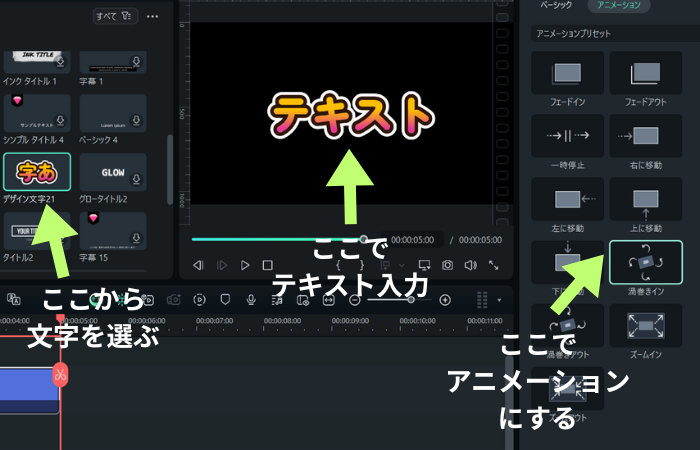700x450 pixels.
Task: Click the timeline zoom slider handle
Action: (411, 300)
